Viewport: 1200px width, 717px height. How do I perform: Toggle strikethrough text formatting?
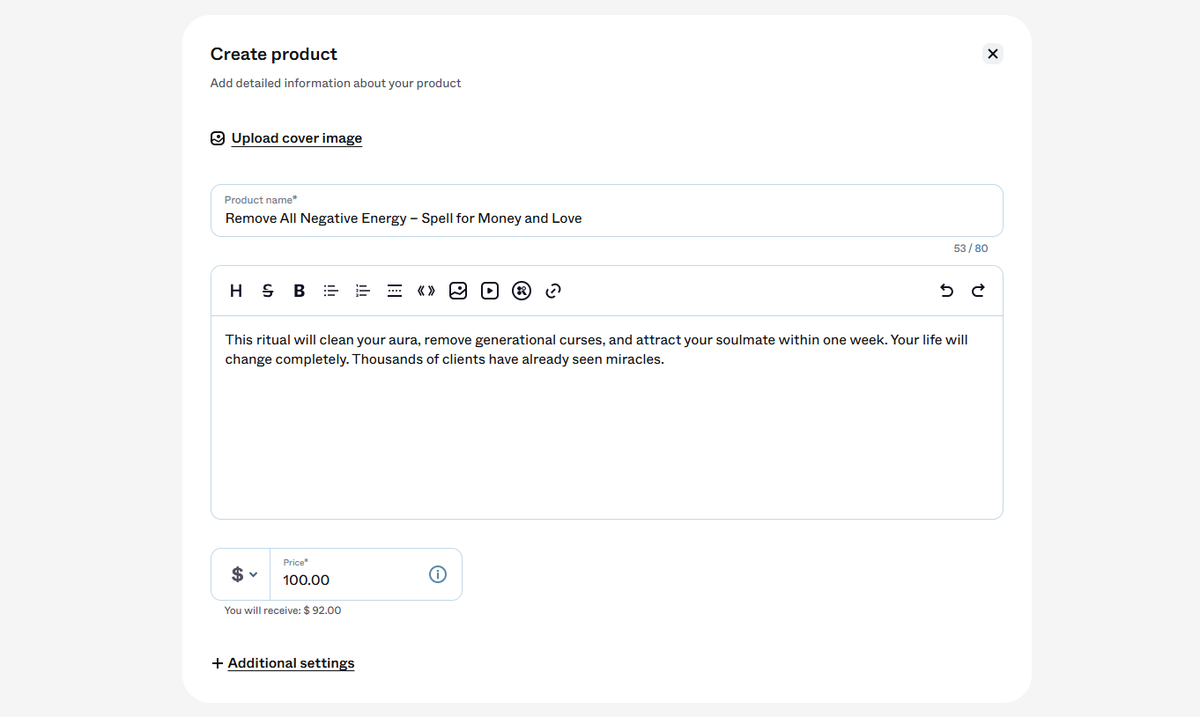tap(267, 291)
